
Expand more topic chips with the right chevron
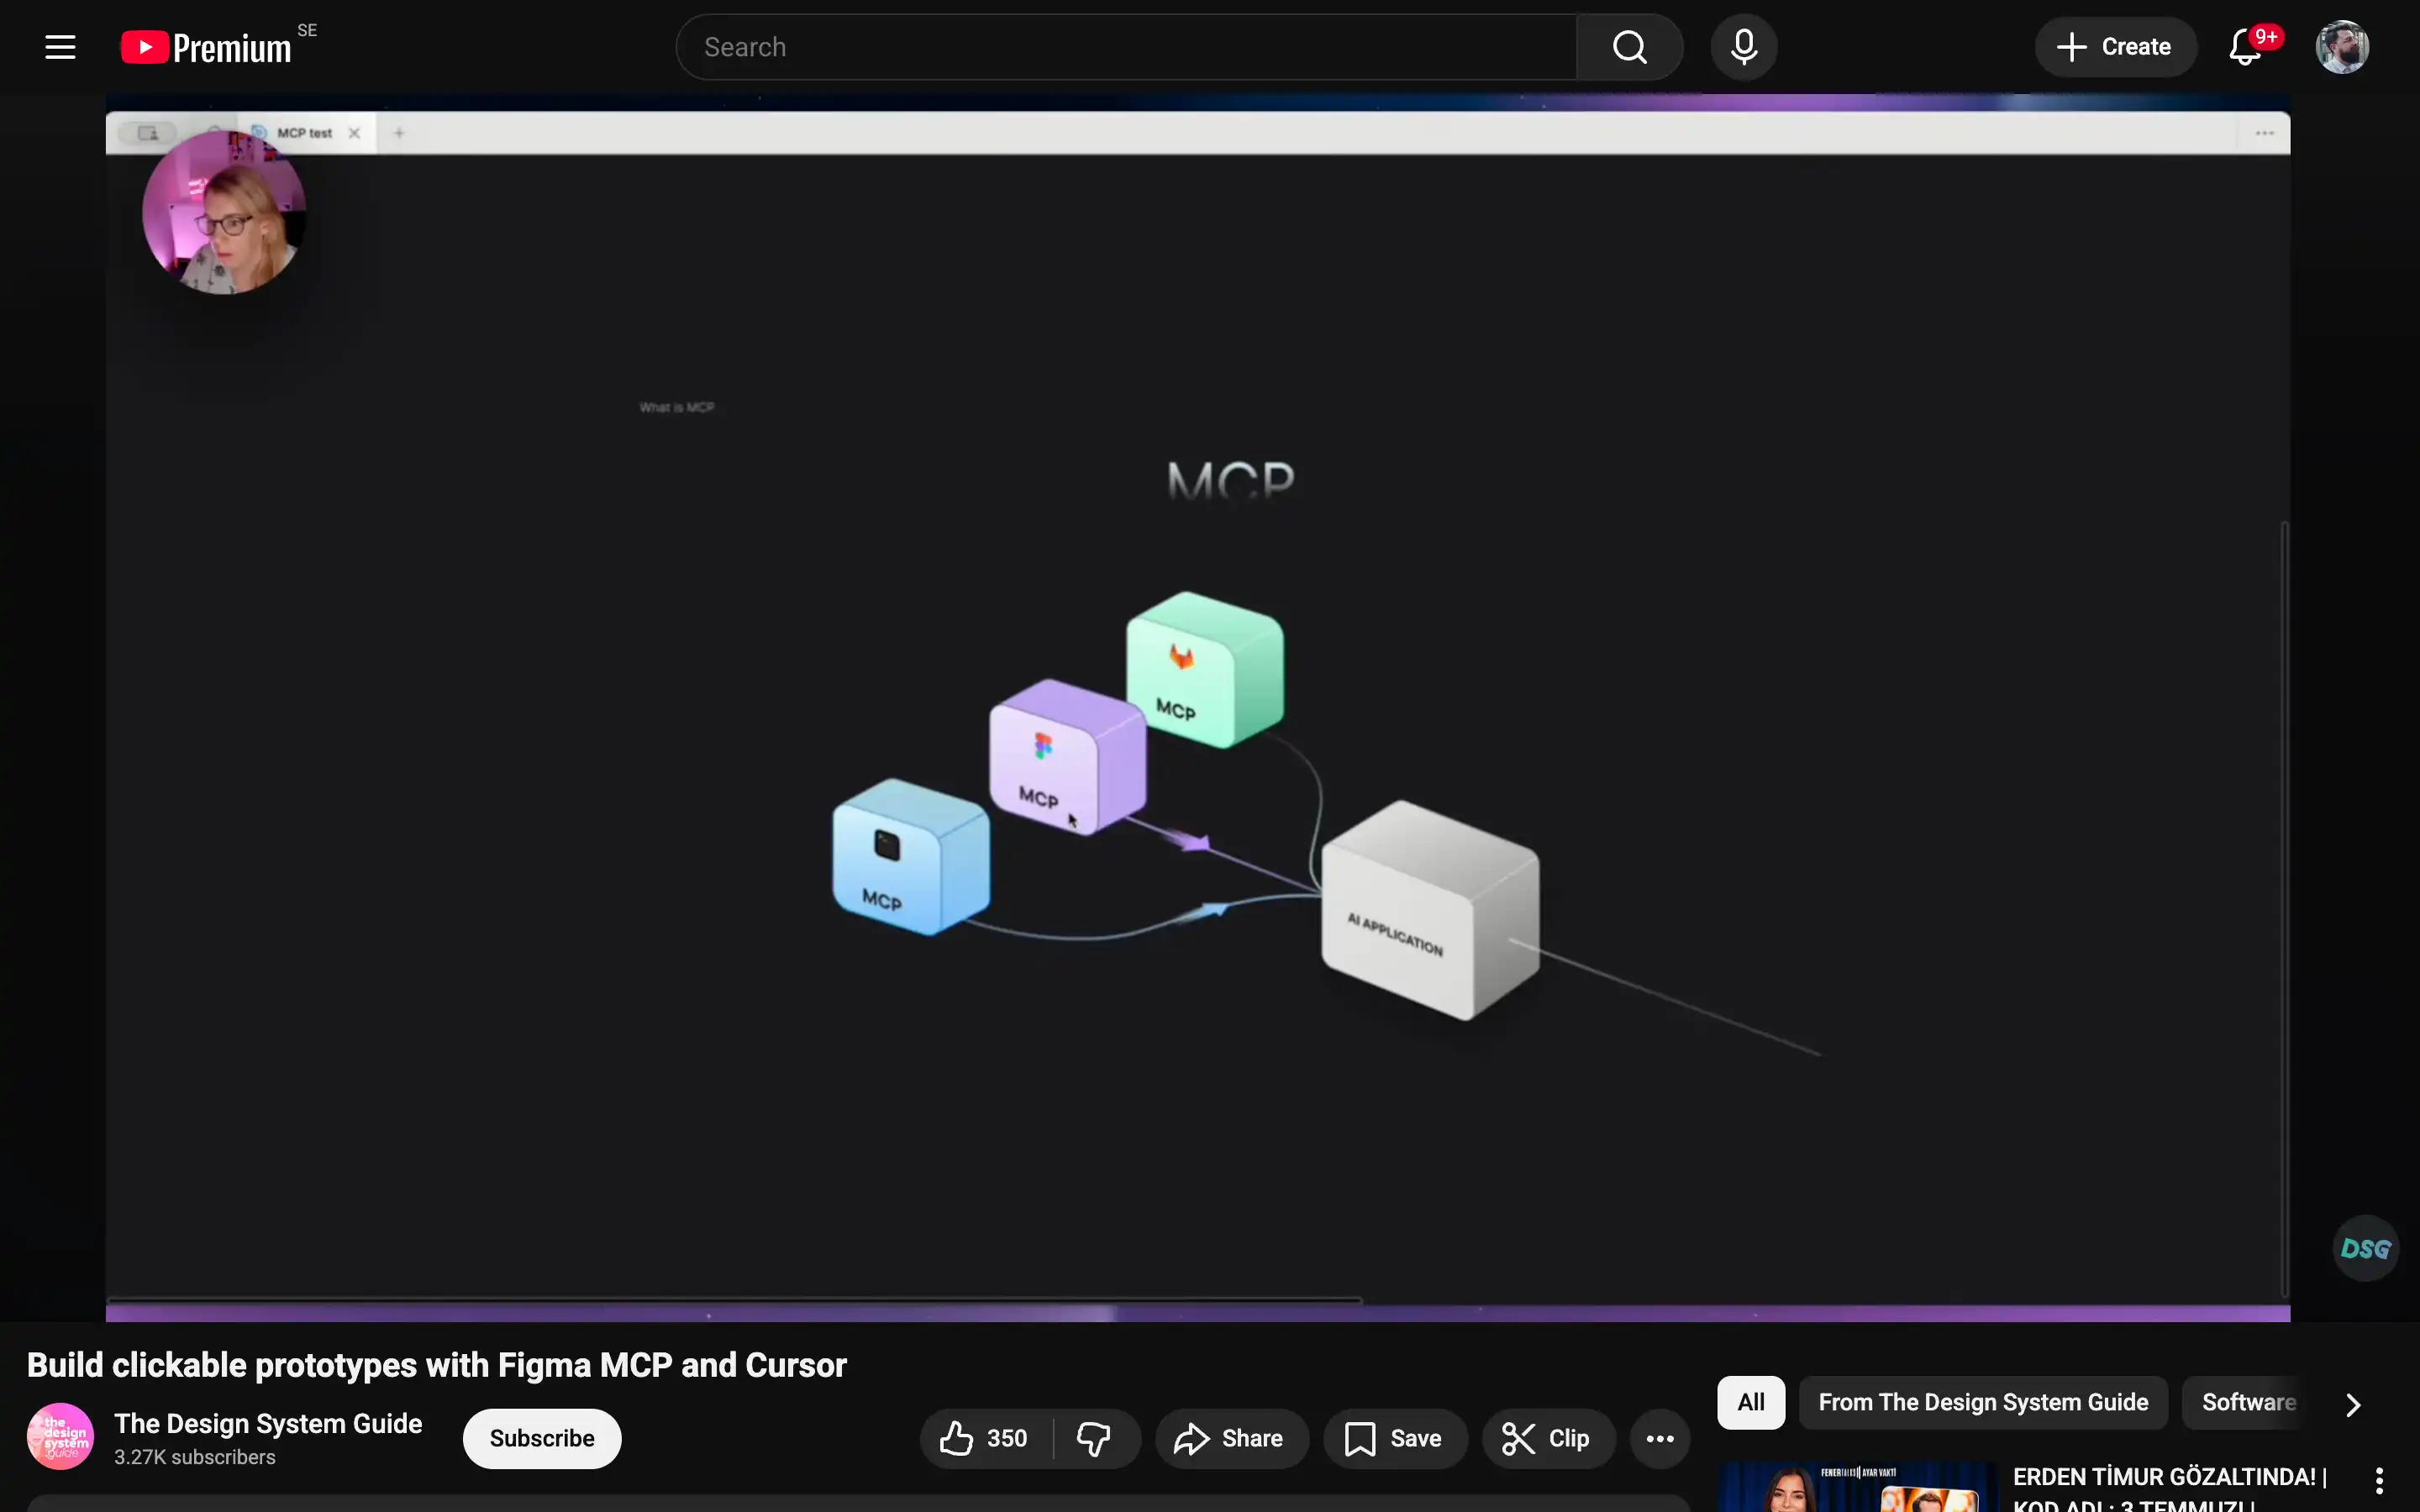point(2352,1404)
